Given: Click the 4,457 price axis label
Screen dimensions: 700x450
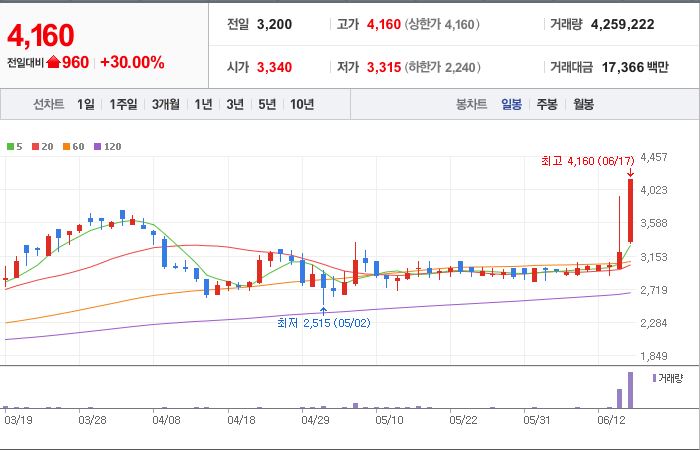Looking at the screenshot, I should 654,157.
